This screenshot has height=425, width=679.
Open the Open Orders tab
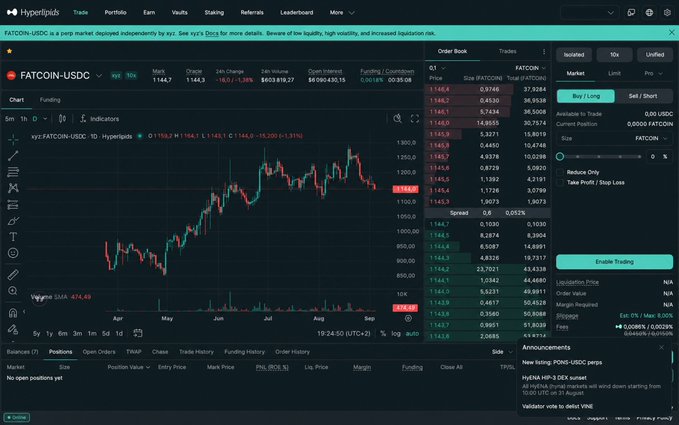99,352
